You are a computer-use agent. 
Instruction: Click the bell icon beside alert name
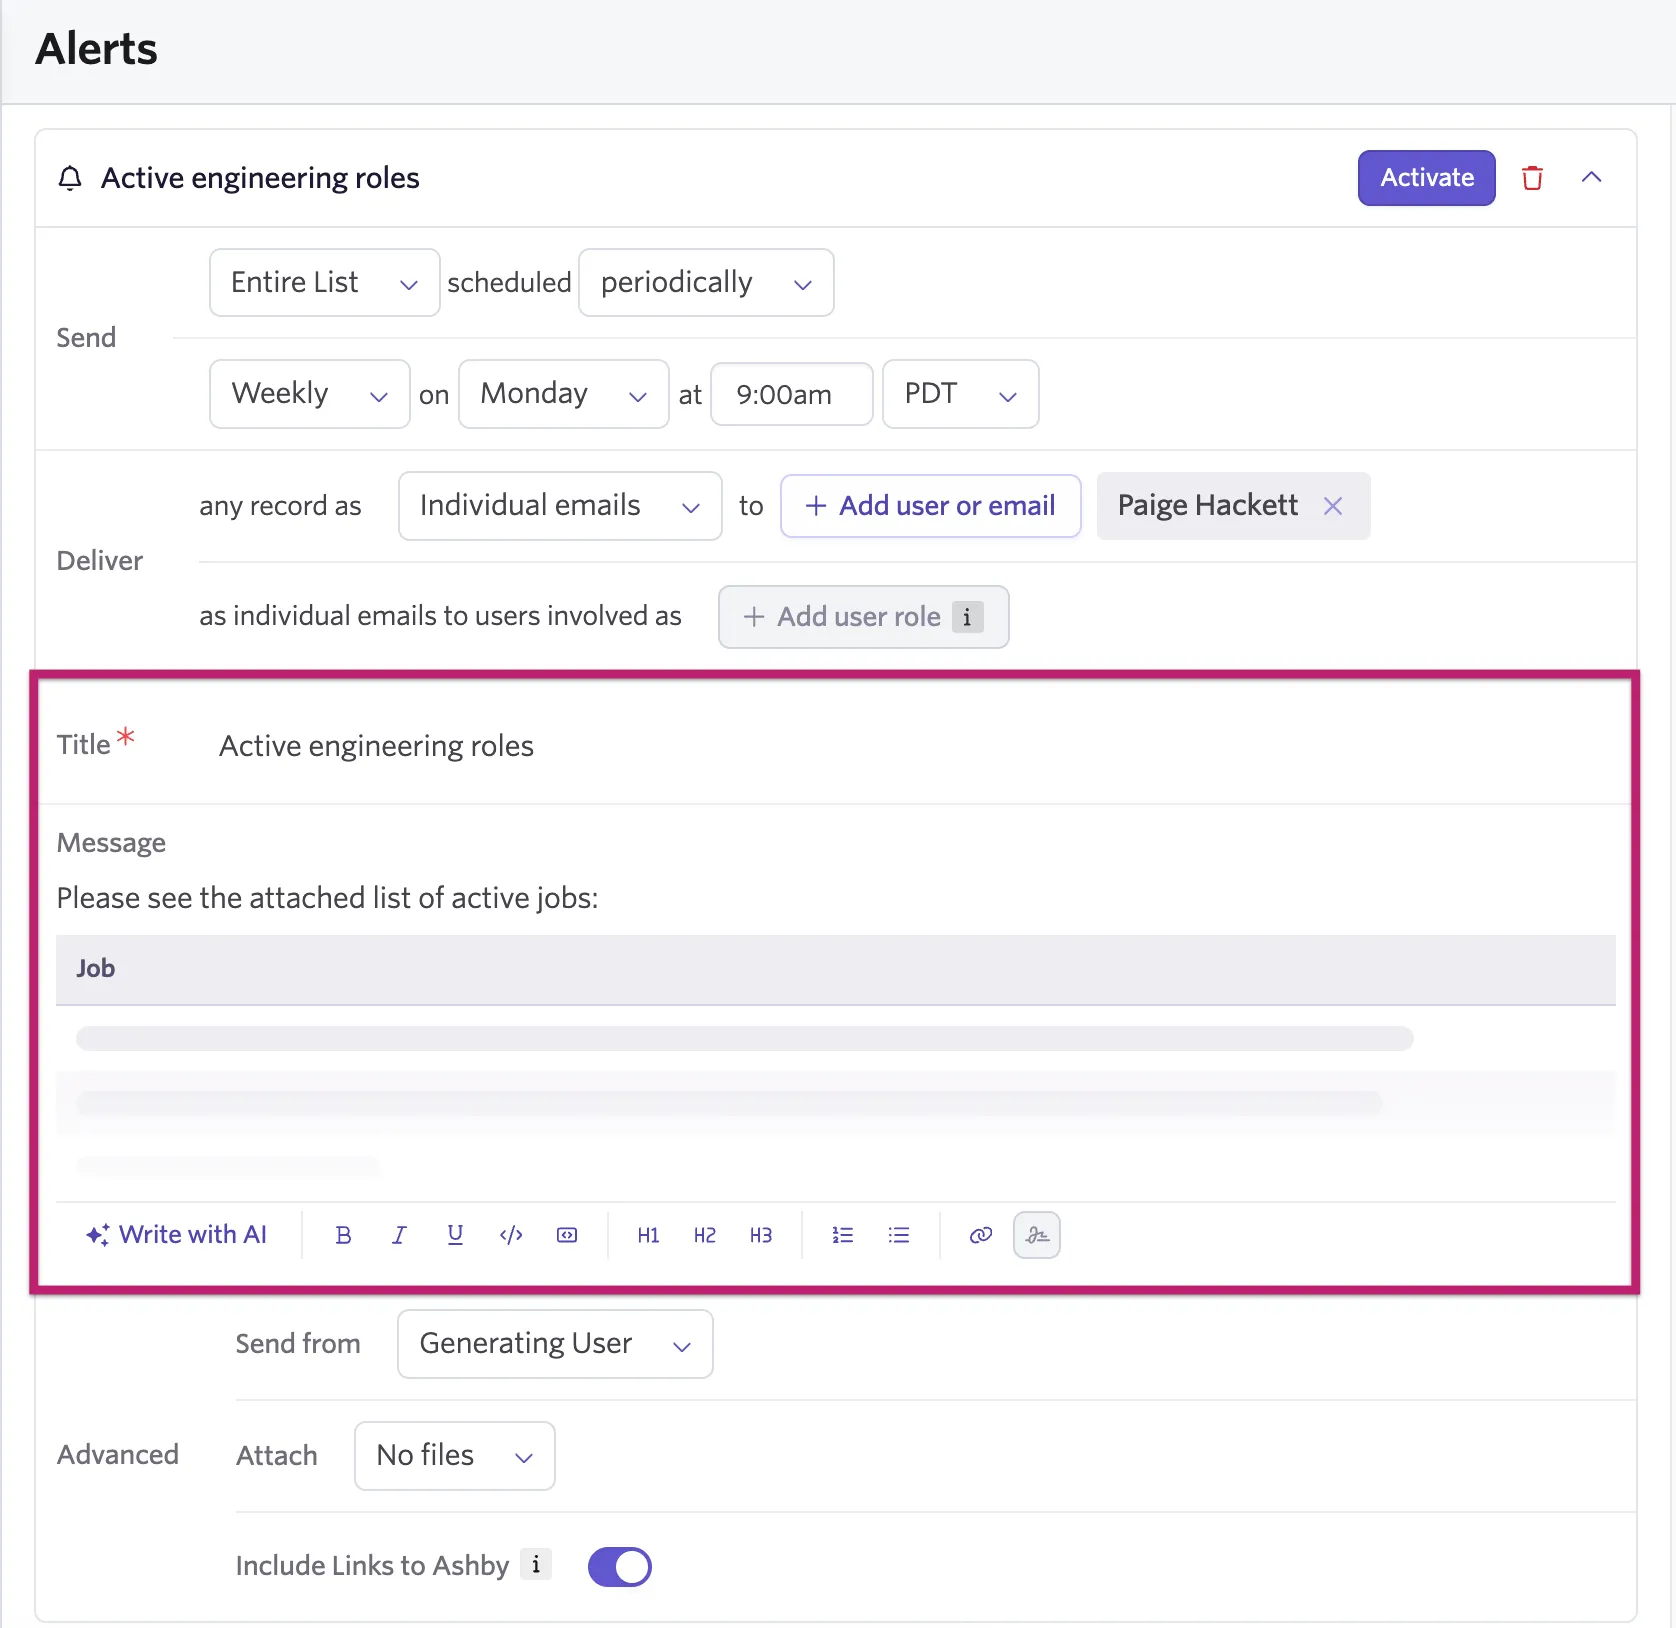click(70, 178)
